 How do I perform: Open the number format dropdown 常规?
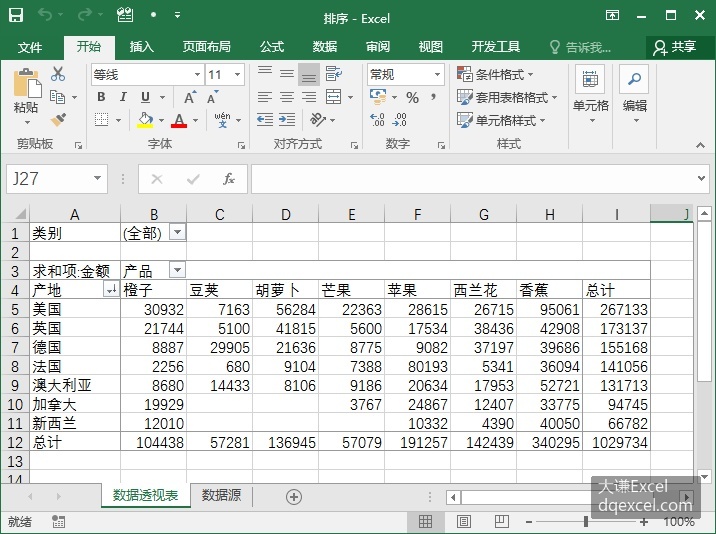click(x=437, y=74)
